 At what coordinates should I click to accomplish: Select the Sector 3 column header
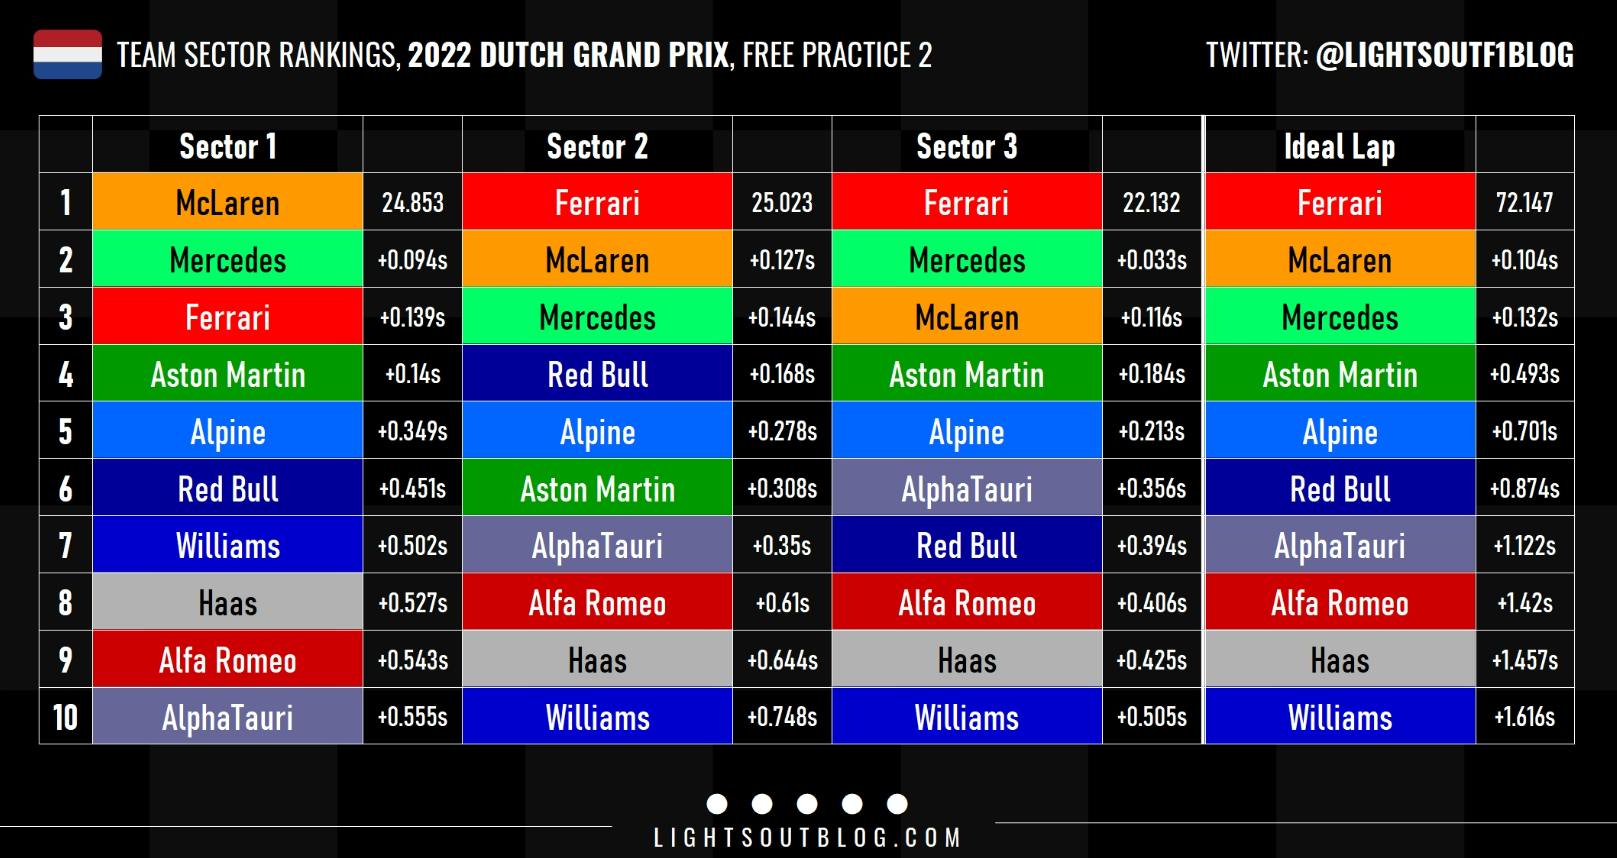pyautogui.click(x=967, y=146)
